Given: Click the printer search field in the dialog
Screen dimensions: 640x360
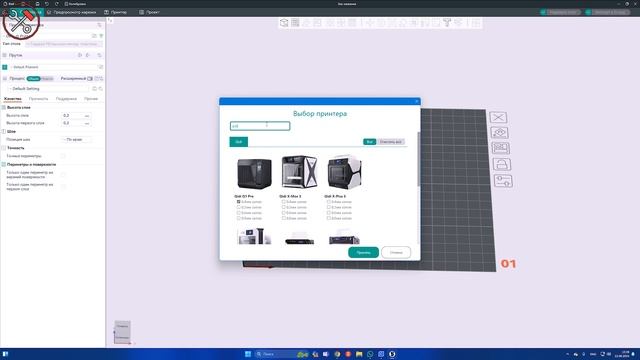Looking at the screenshot, I should (x=260, y=126).
